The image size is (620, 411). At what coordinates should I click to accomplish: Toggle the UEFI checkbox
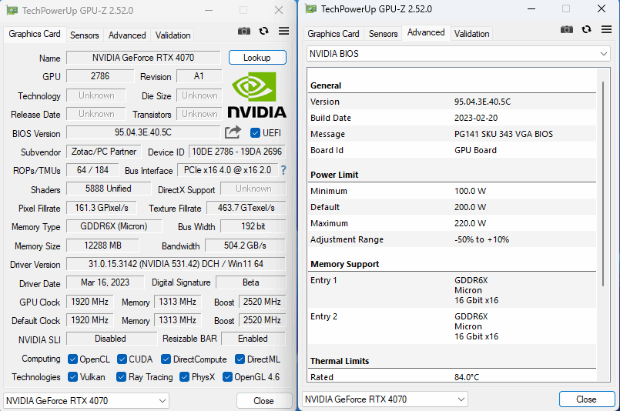255,133
